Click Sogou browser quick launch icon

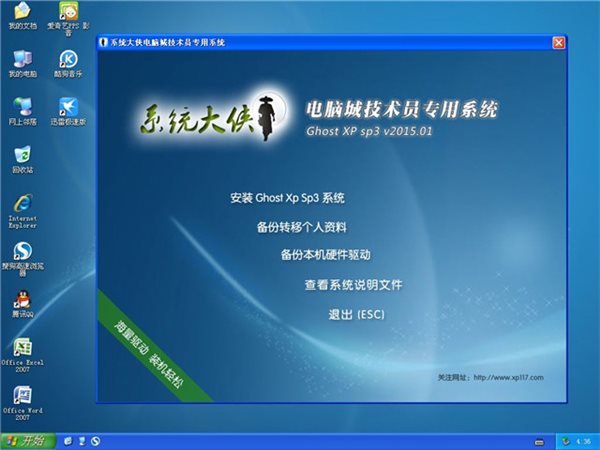pos(95,441)
